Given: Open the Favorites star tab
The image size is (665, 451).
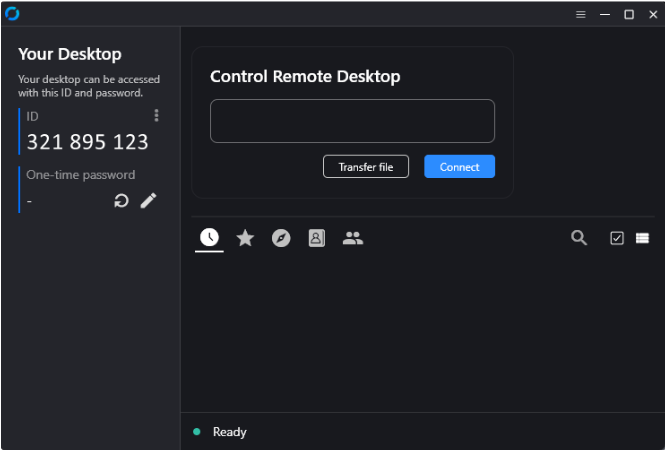Looking at the screenshot, I should point(245,238).
